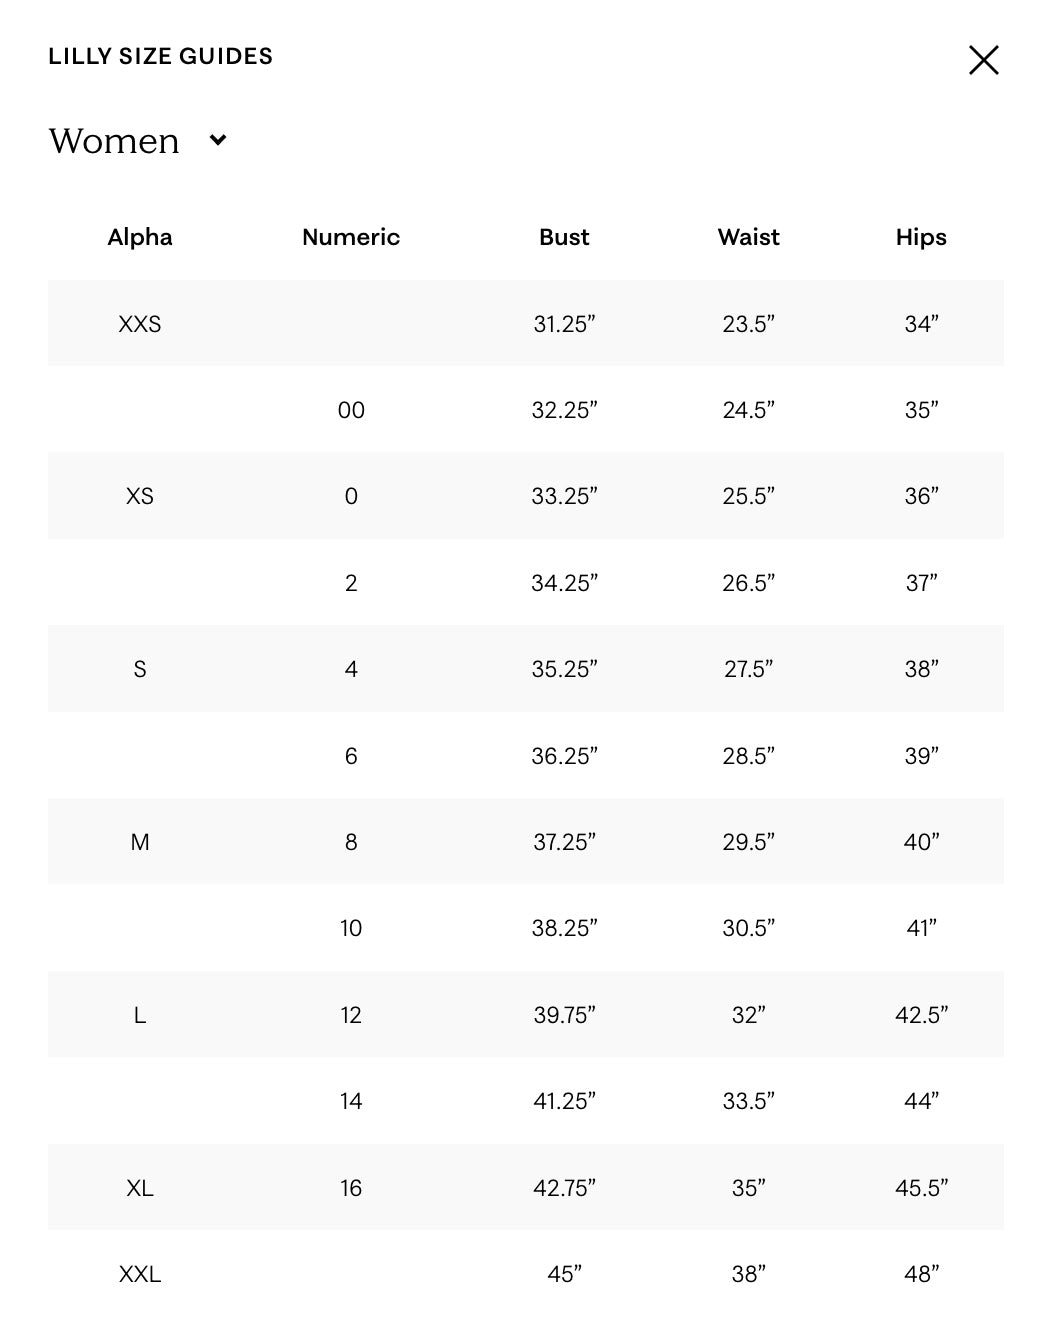Click the numeric size 14 cell

coord(351,1101)
